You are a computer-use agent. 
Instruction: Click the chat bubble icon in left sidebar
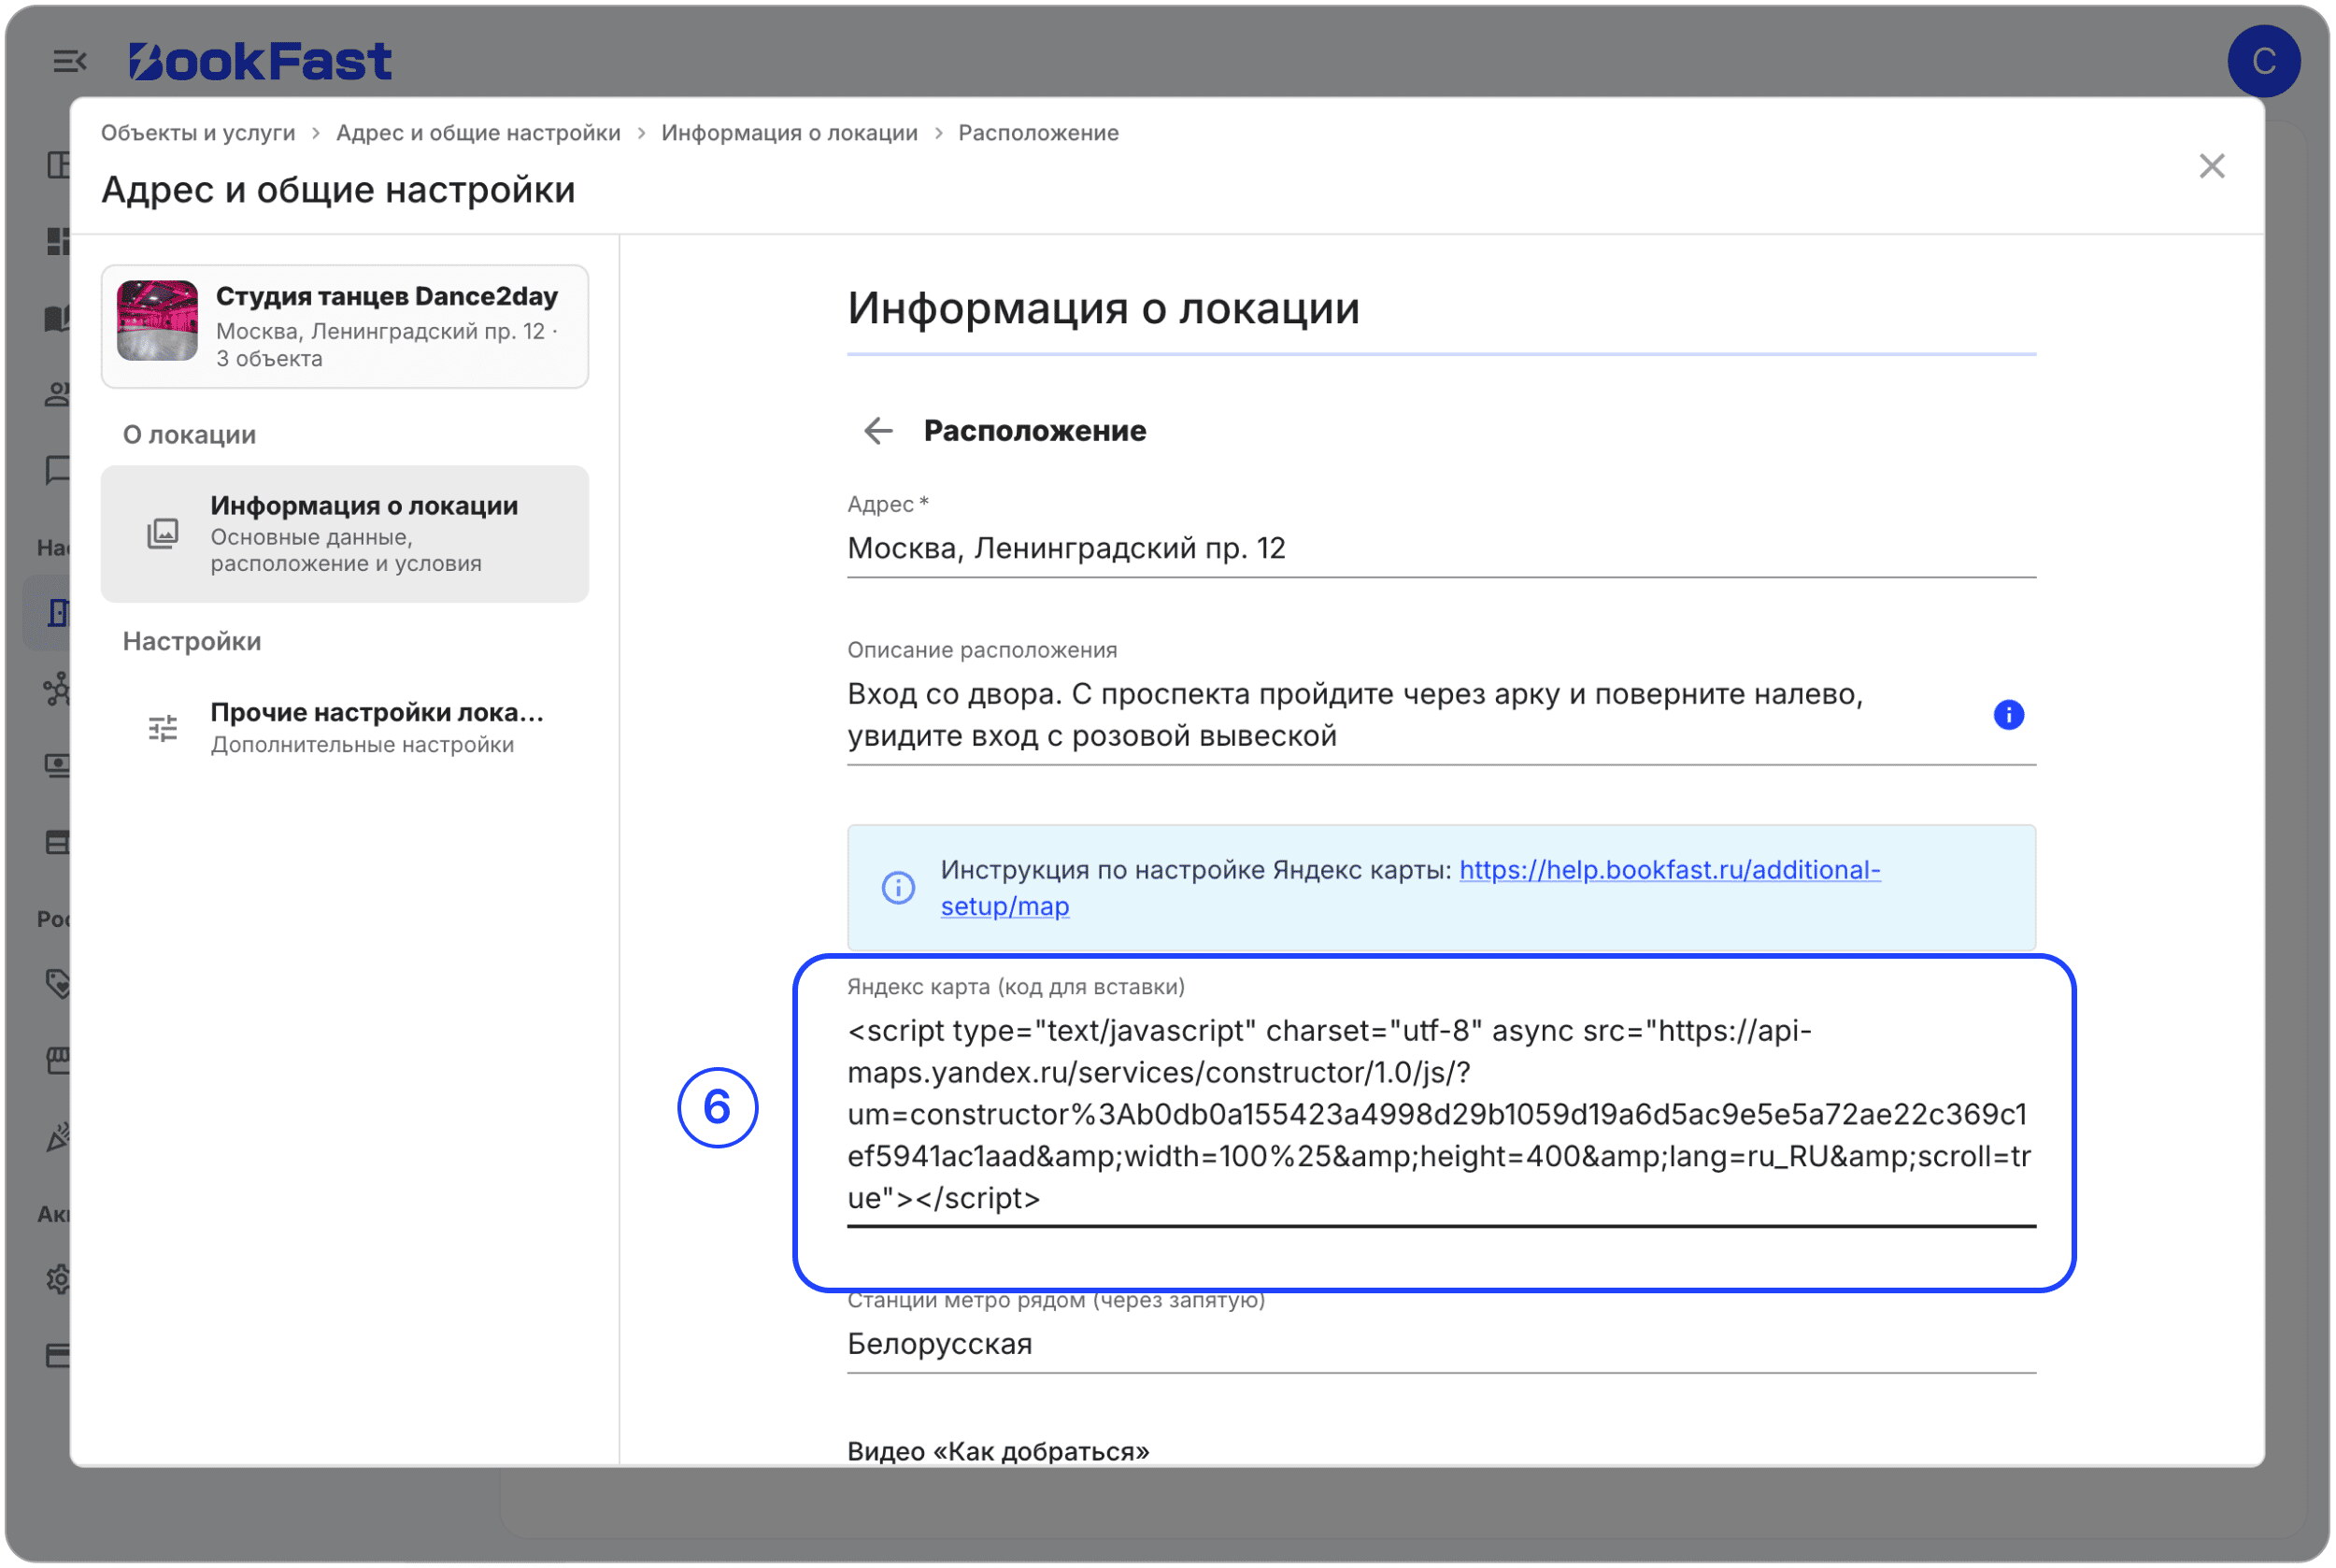point(59,470)
